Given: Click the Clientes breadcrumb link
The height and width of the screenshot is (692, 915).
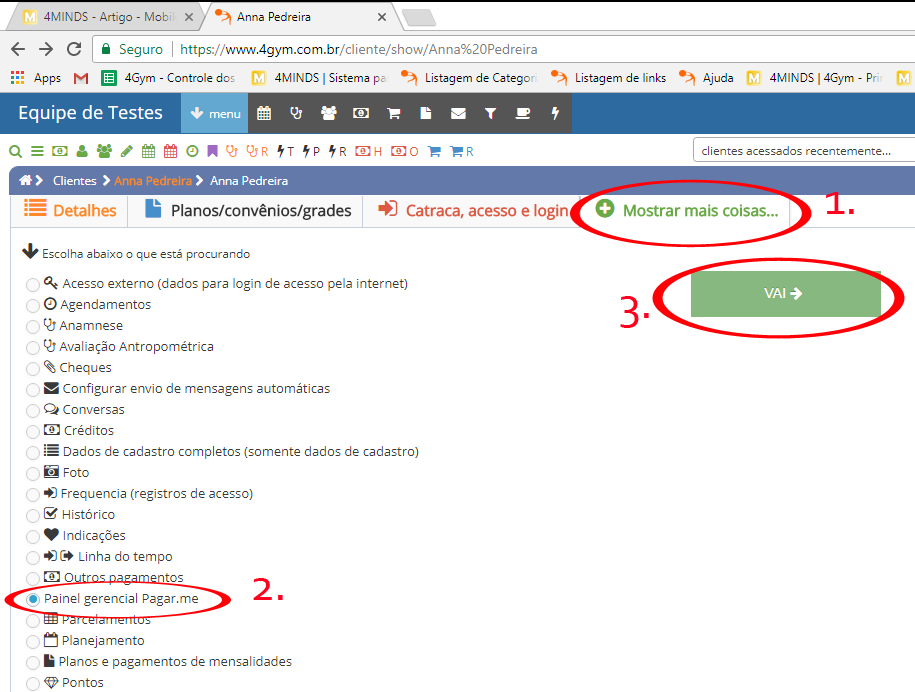Looking at the screenshot, I should tap(75, 181).
